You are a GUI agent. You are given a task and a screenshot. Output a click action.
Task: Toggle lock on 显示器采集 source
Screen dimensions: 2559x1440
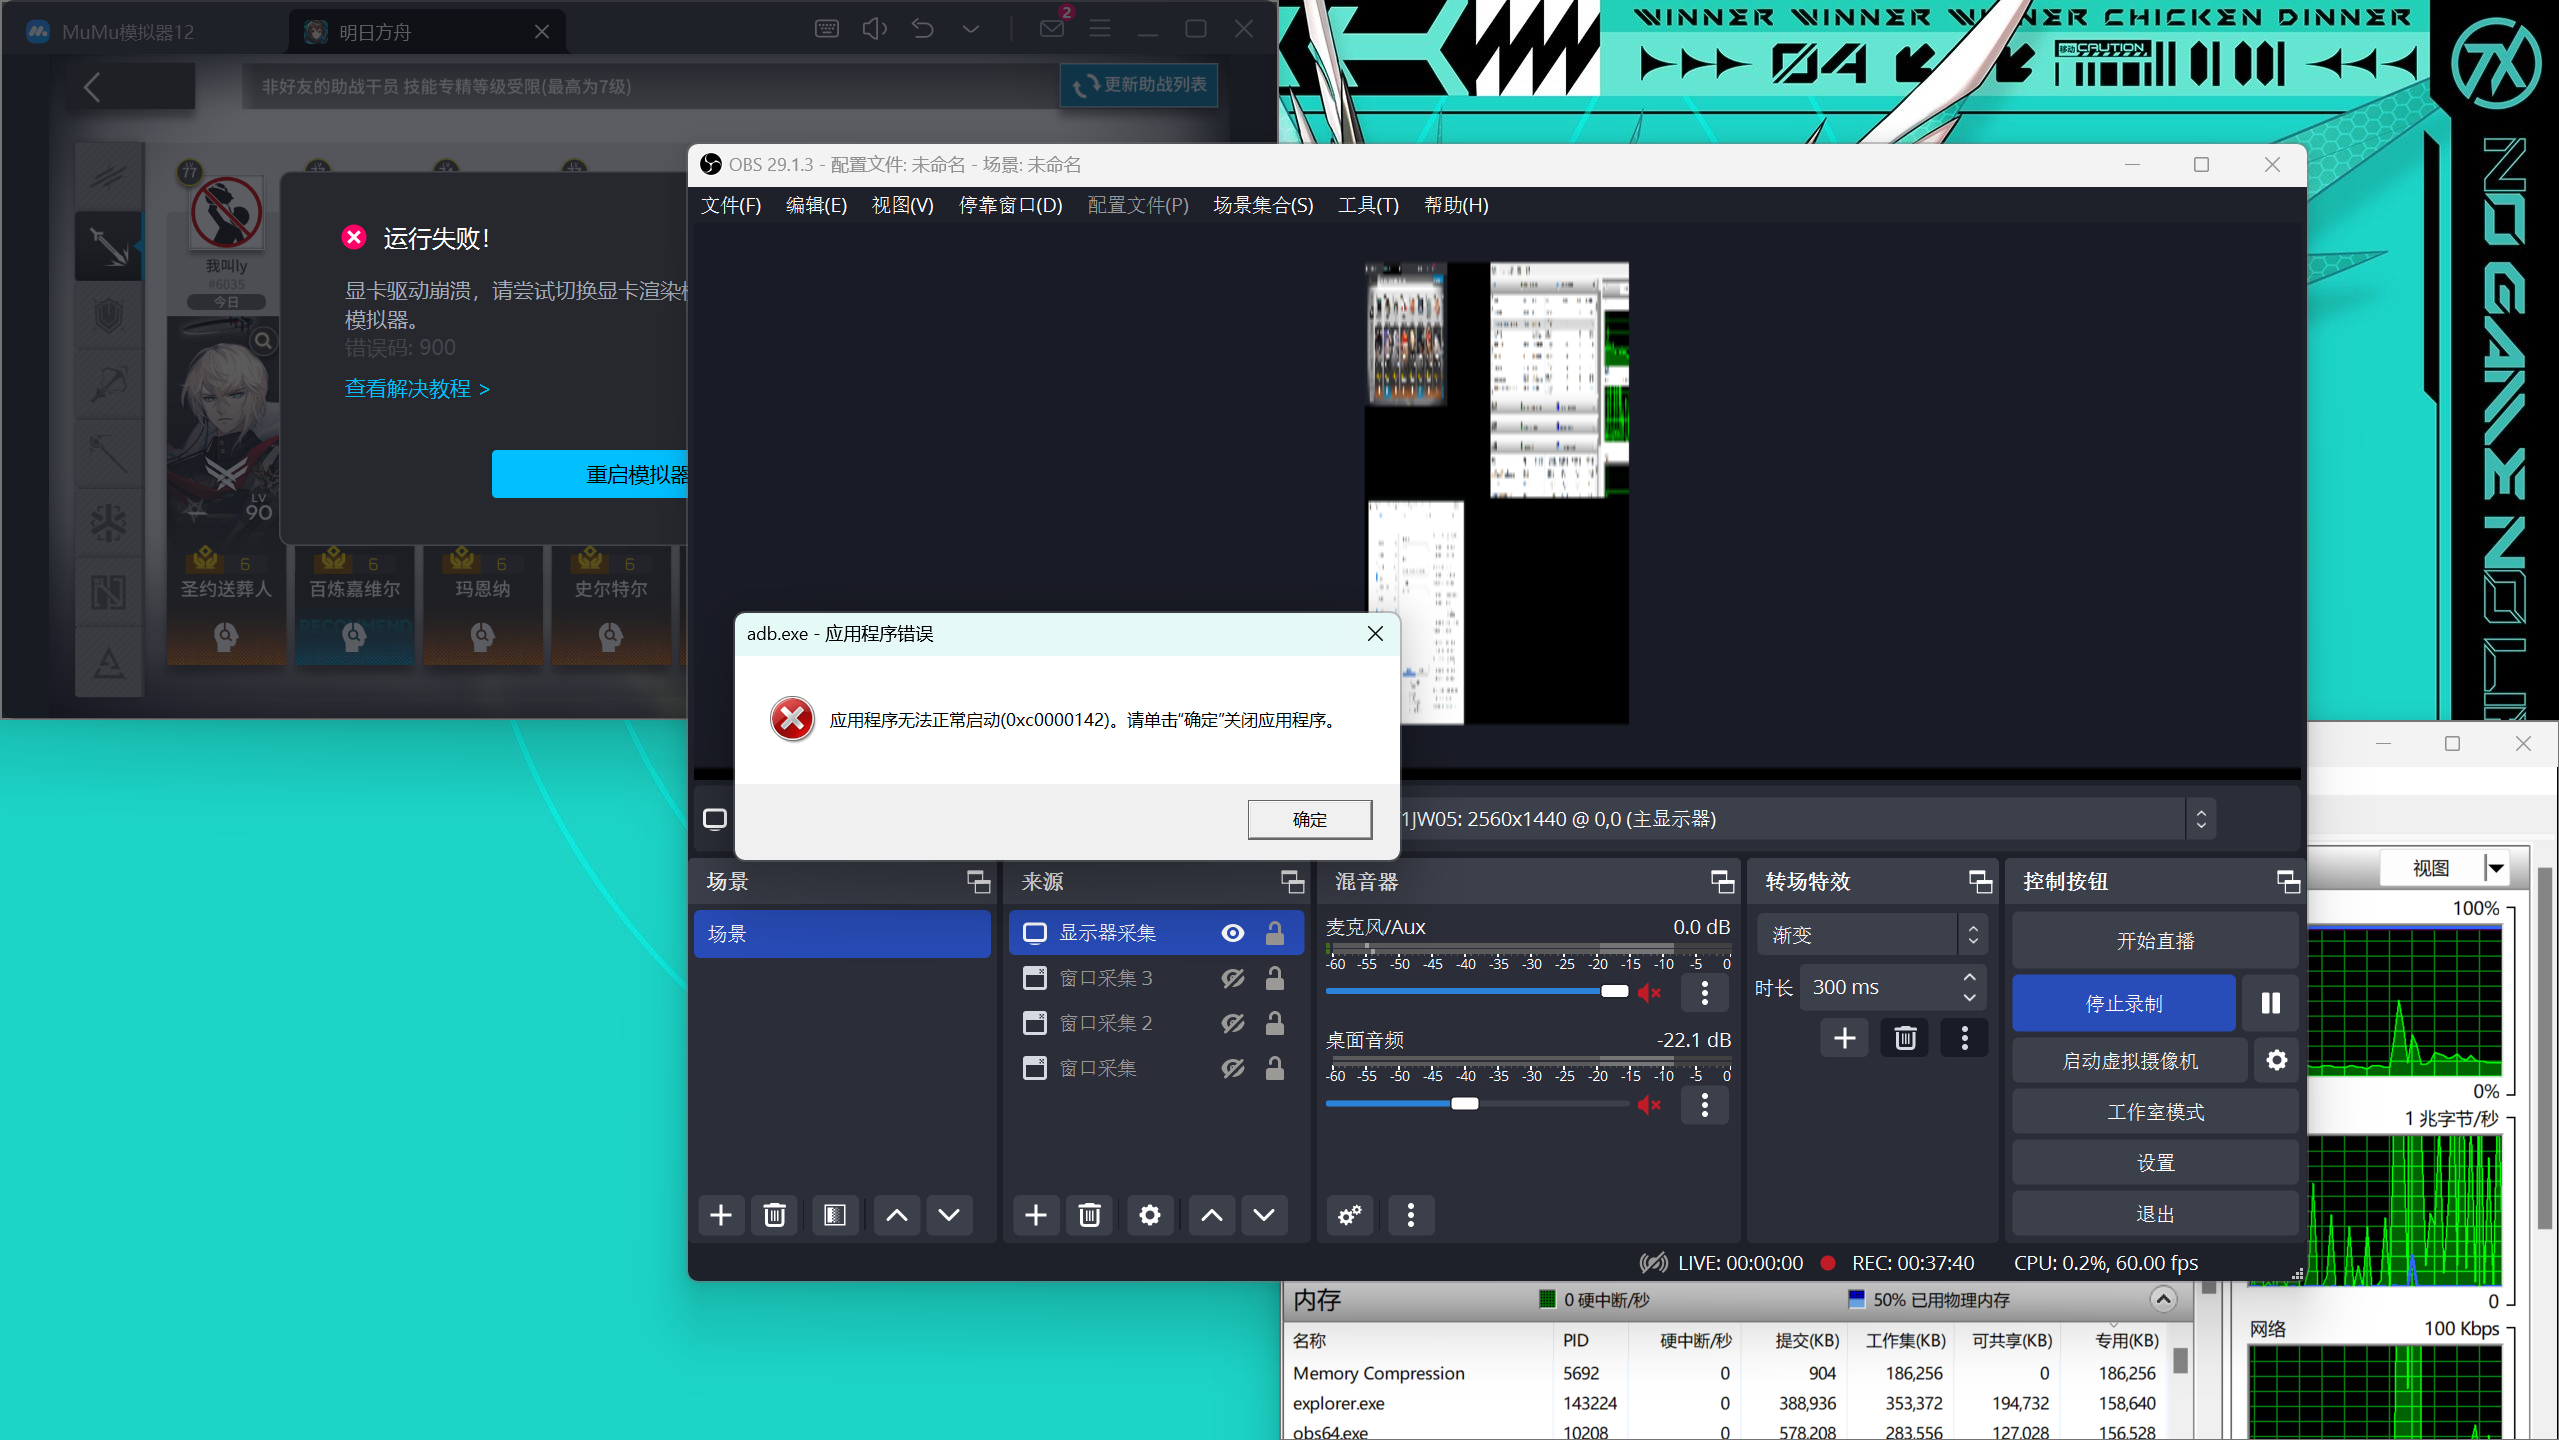[x=1275, y=933]
